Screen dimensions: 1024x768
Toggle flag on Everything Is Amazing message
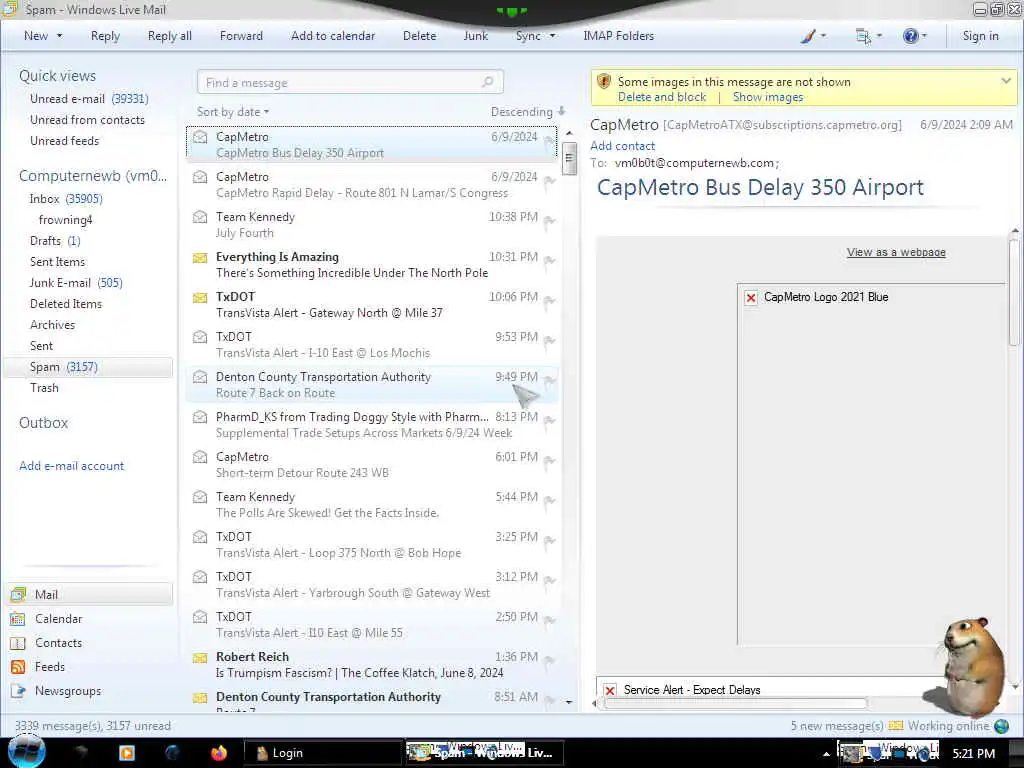click(549, 261)
